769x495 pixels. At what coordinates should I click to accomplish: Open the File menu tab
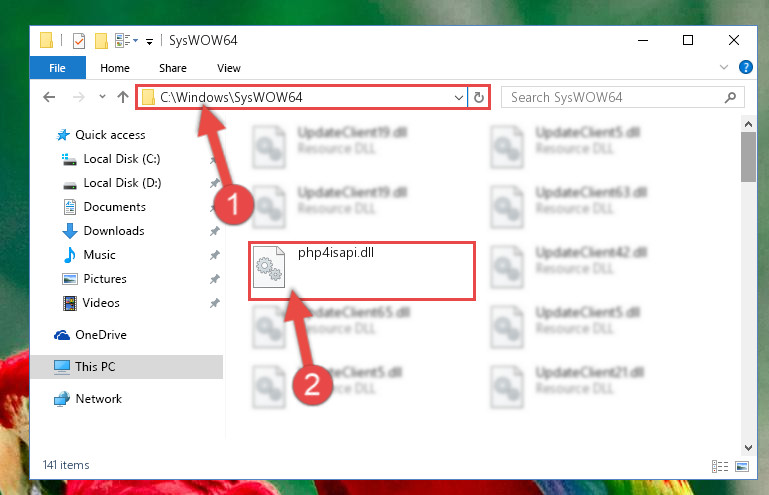57,68
